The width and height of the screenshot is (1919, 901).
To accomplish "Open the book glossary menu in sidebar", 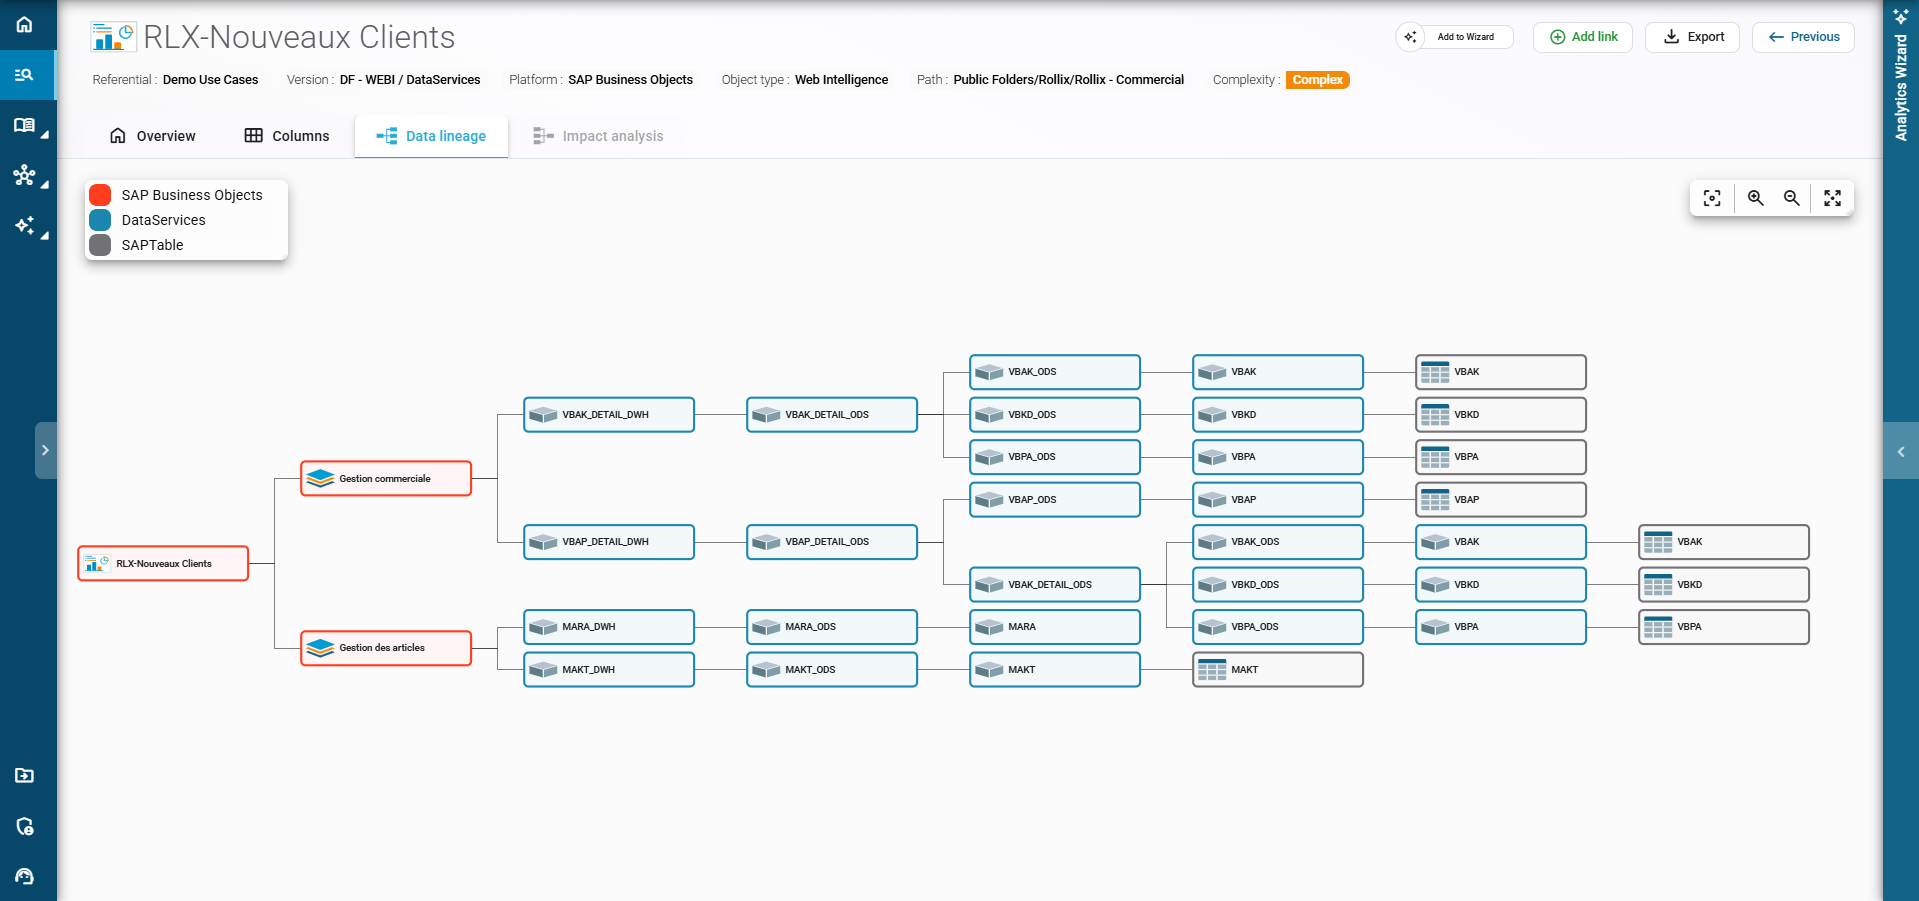I will pos(25,126).
